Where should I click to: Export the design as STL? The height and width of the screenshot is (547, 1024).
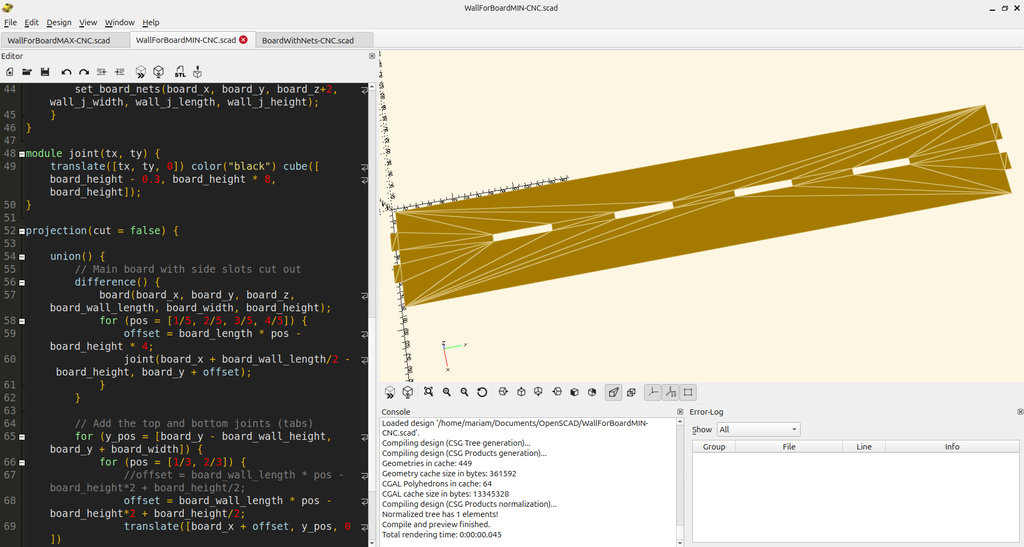click(x=180, y=72)
